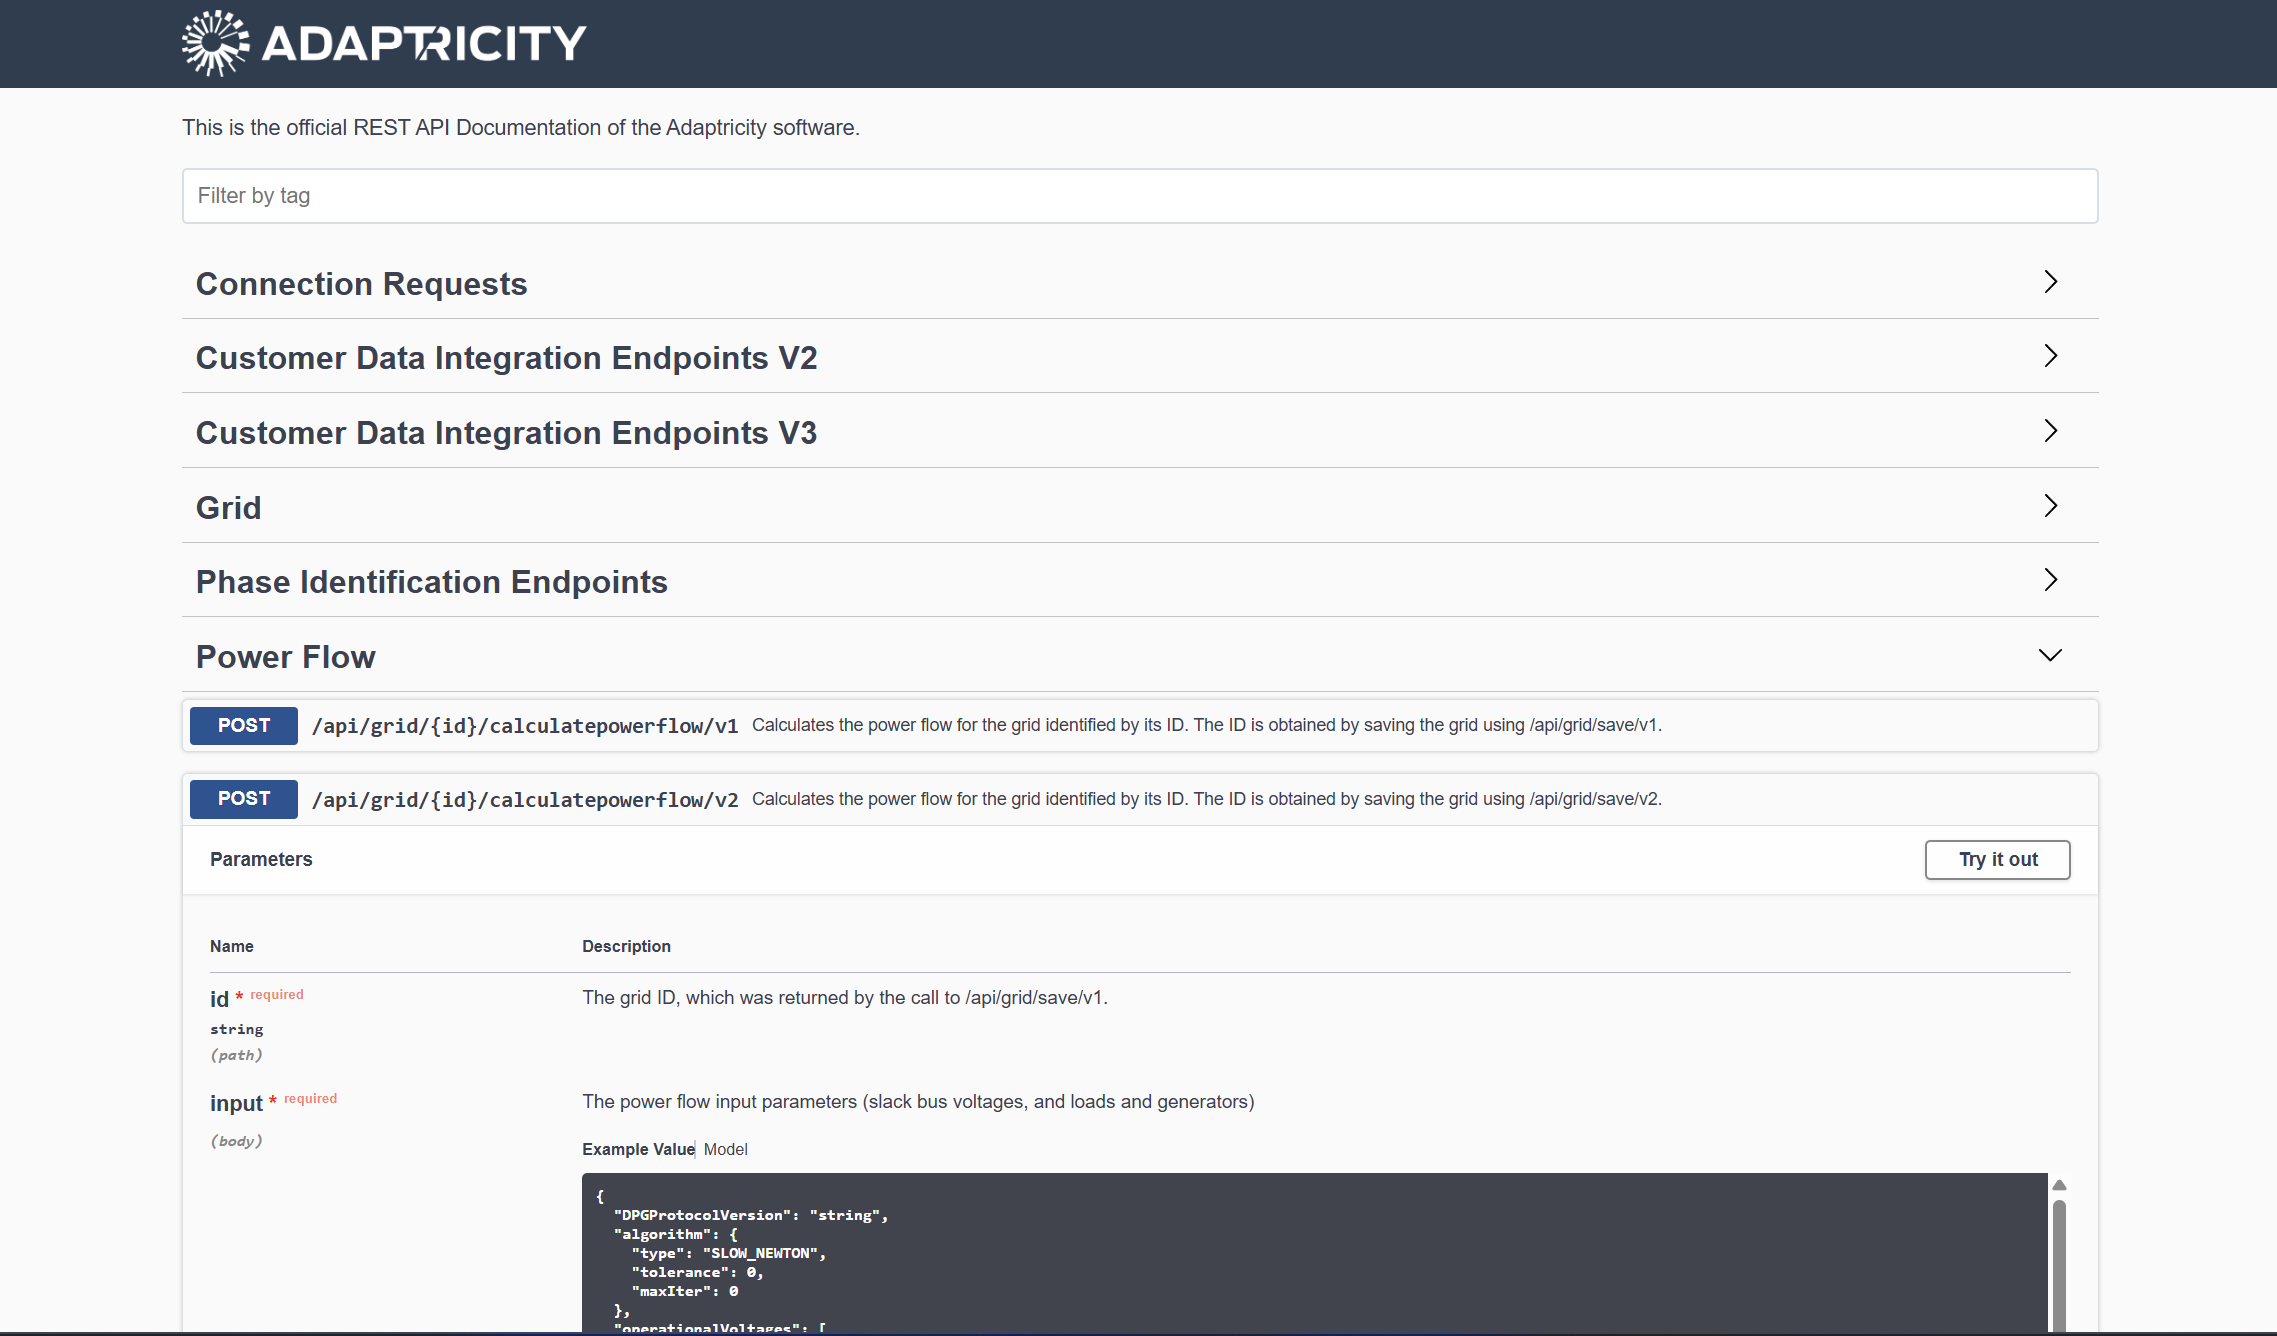
Task: Click the input parameter name
Action: (x=236, y=1103)
